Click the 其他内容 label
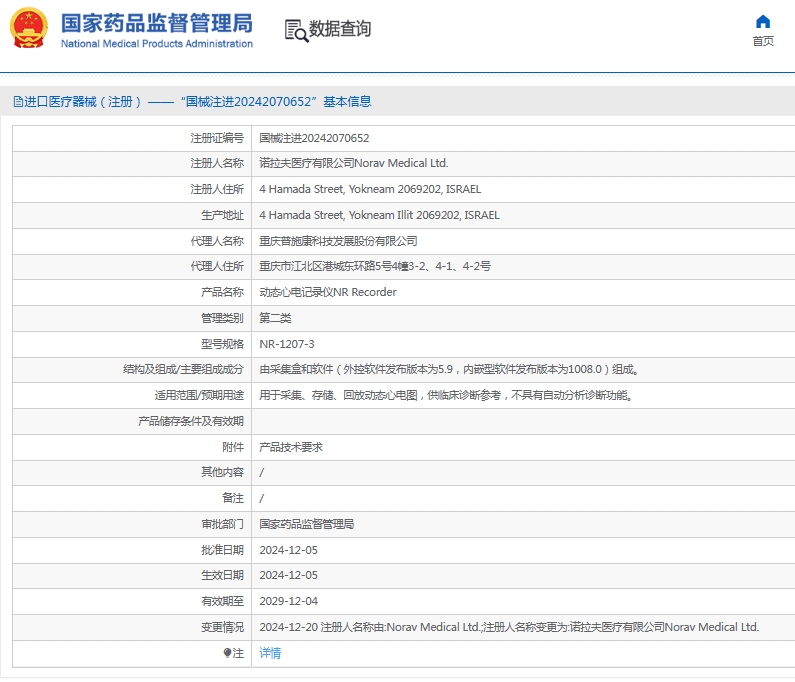This screenshot has height=682, width=795. (222, 472)
